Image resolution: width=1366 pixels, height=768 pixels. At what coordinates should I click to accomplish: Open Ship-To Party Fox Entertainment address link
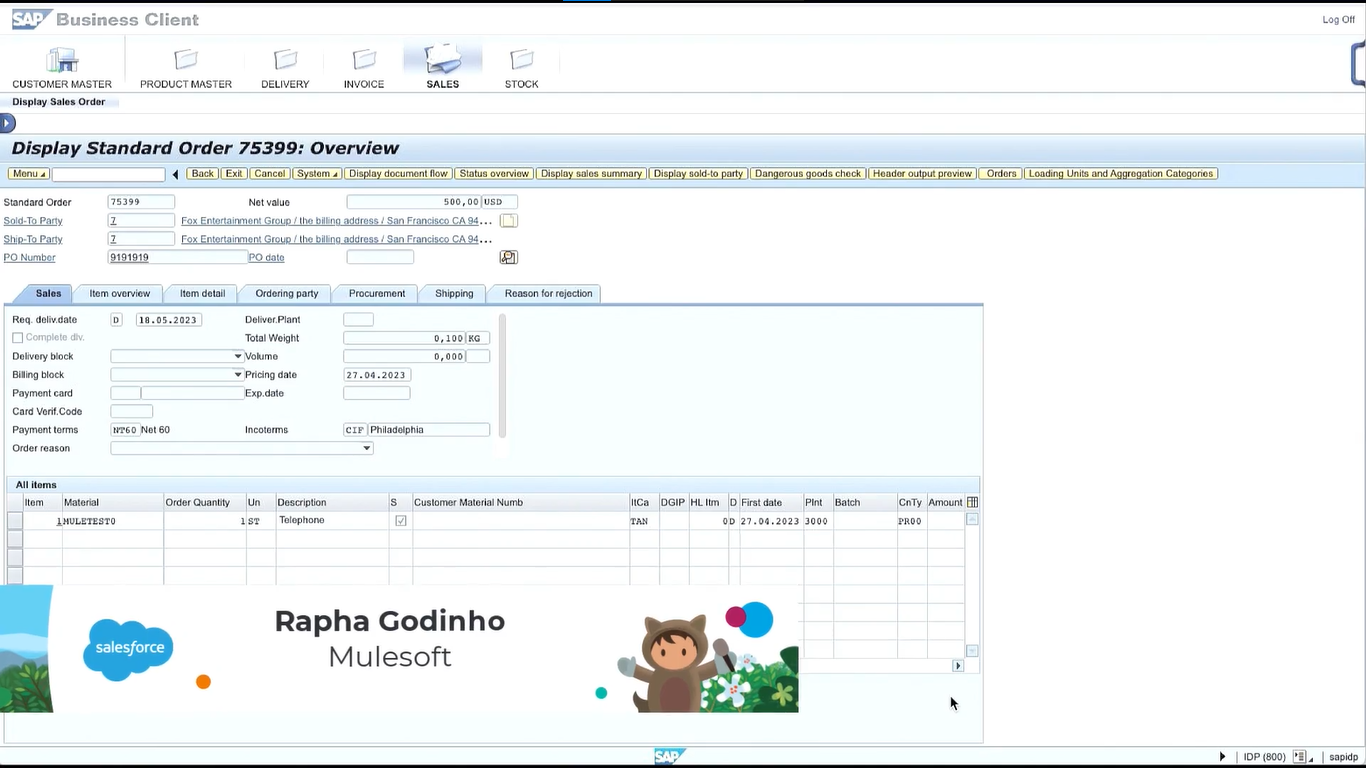click(336, 240)
